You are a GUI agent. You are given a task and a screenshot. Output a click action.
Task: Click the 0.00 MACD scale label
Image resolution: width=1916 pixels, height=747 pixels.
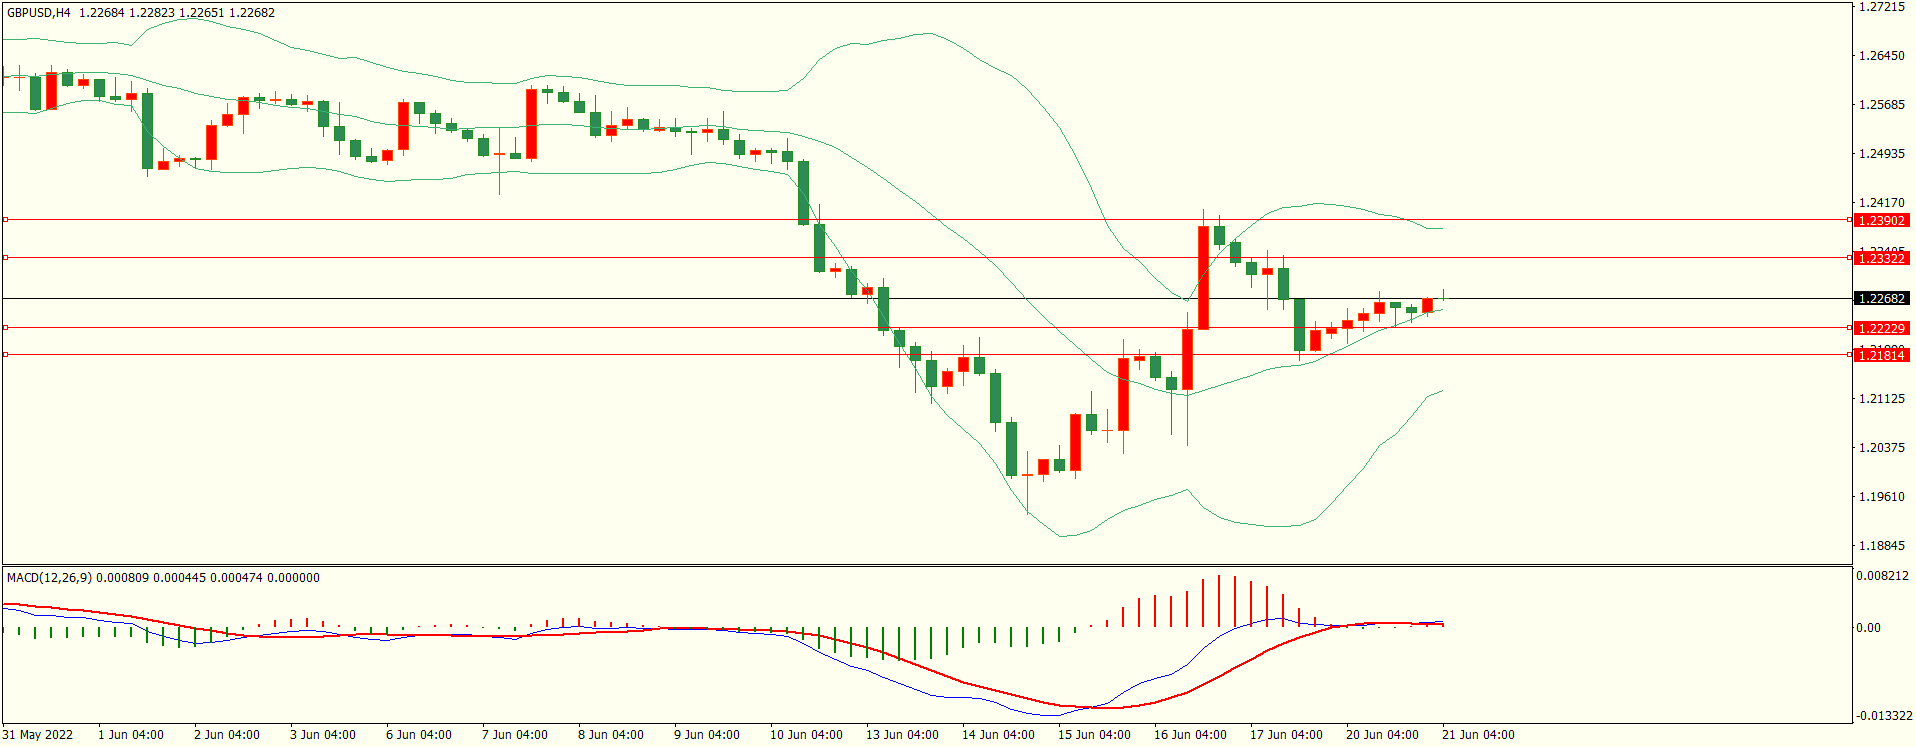[1868, 628]
